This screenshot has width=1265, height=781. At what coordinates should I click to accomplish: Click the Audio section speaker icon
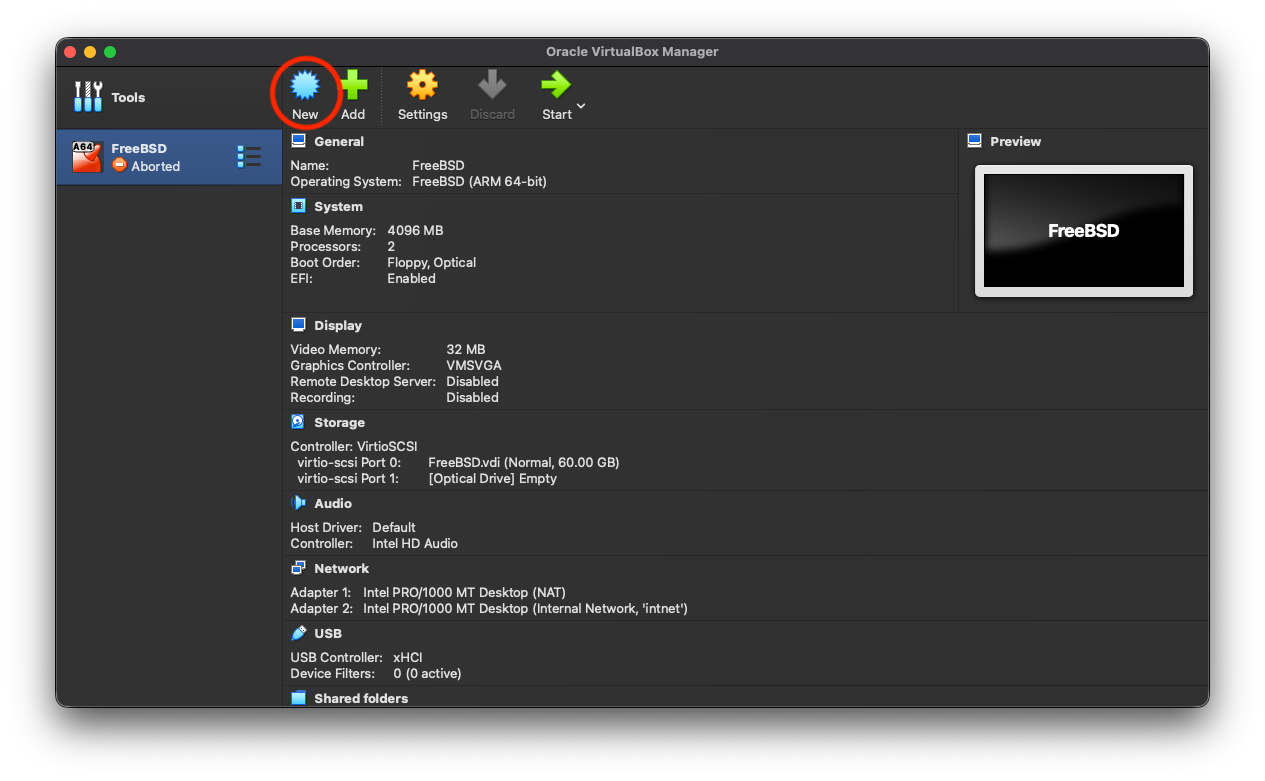pyautogui.click(x=298, y=503)
